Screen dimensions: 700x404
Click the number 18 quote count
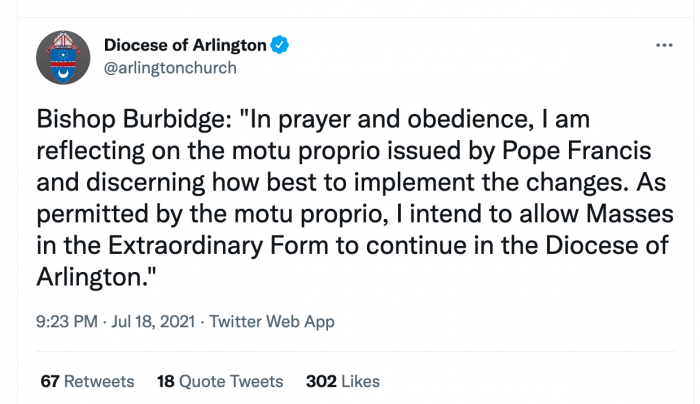pyautogui.click(x=166, y=381)
